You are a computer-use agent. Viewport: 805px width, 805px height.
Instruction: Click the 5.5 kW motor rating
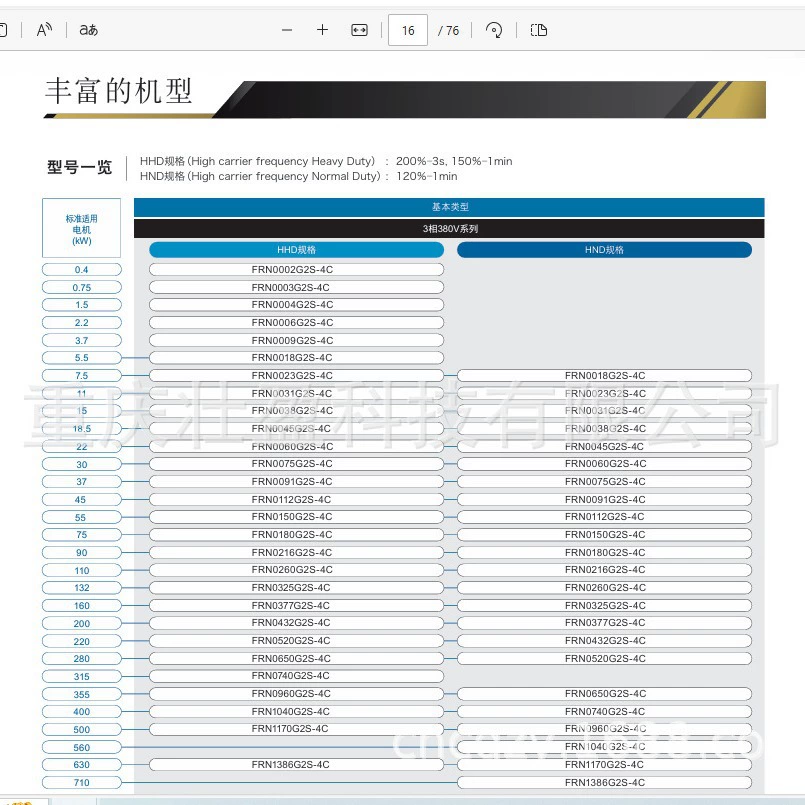82,358
